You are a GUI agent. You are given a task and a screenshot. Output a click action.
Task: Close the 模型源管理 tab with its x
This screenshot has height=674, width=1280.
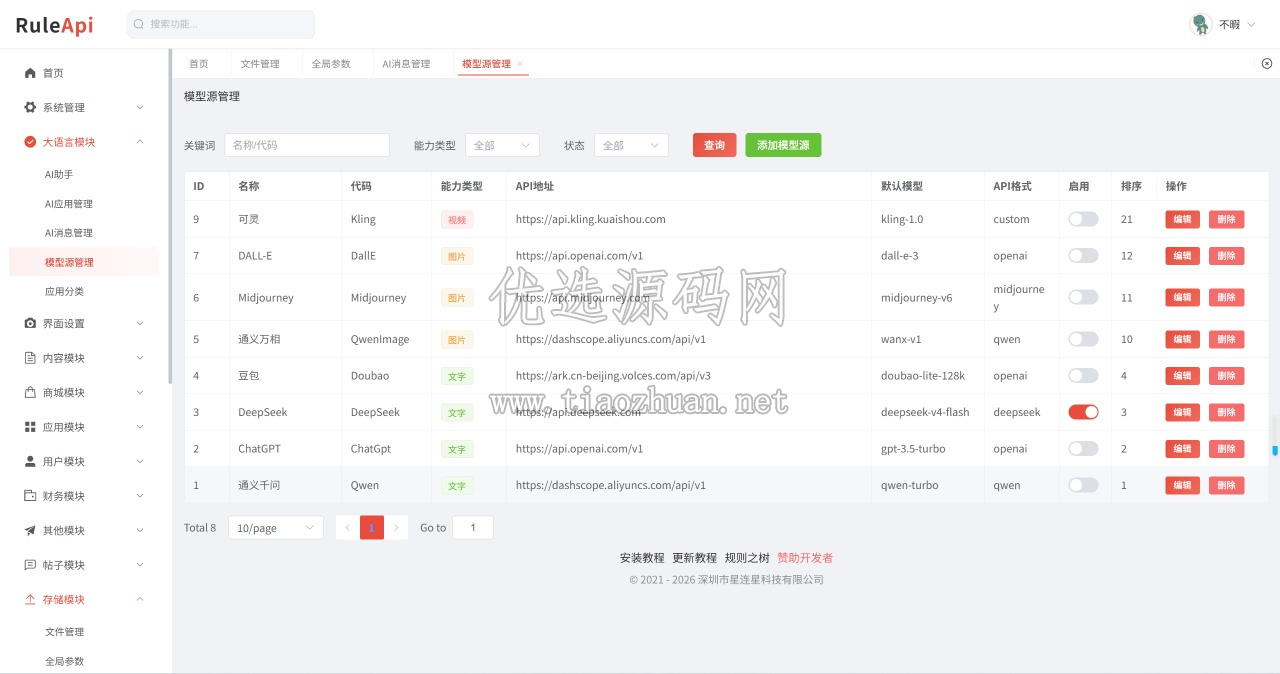(x=520, y=64)
